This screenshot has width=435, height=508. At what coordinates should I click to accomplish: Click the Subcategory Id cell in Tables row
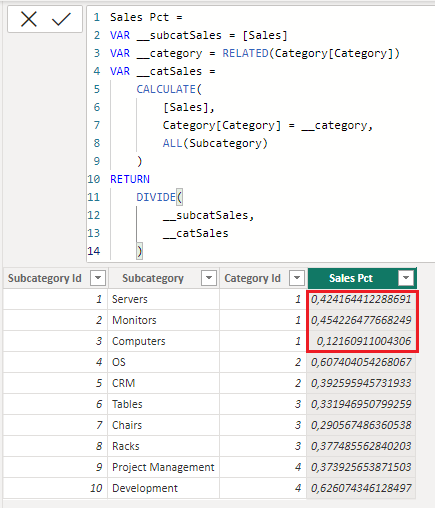point(55,404)
